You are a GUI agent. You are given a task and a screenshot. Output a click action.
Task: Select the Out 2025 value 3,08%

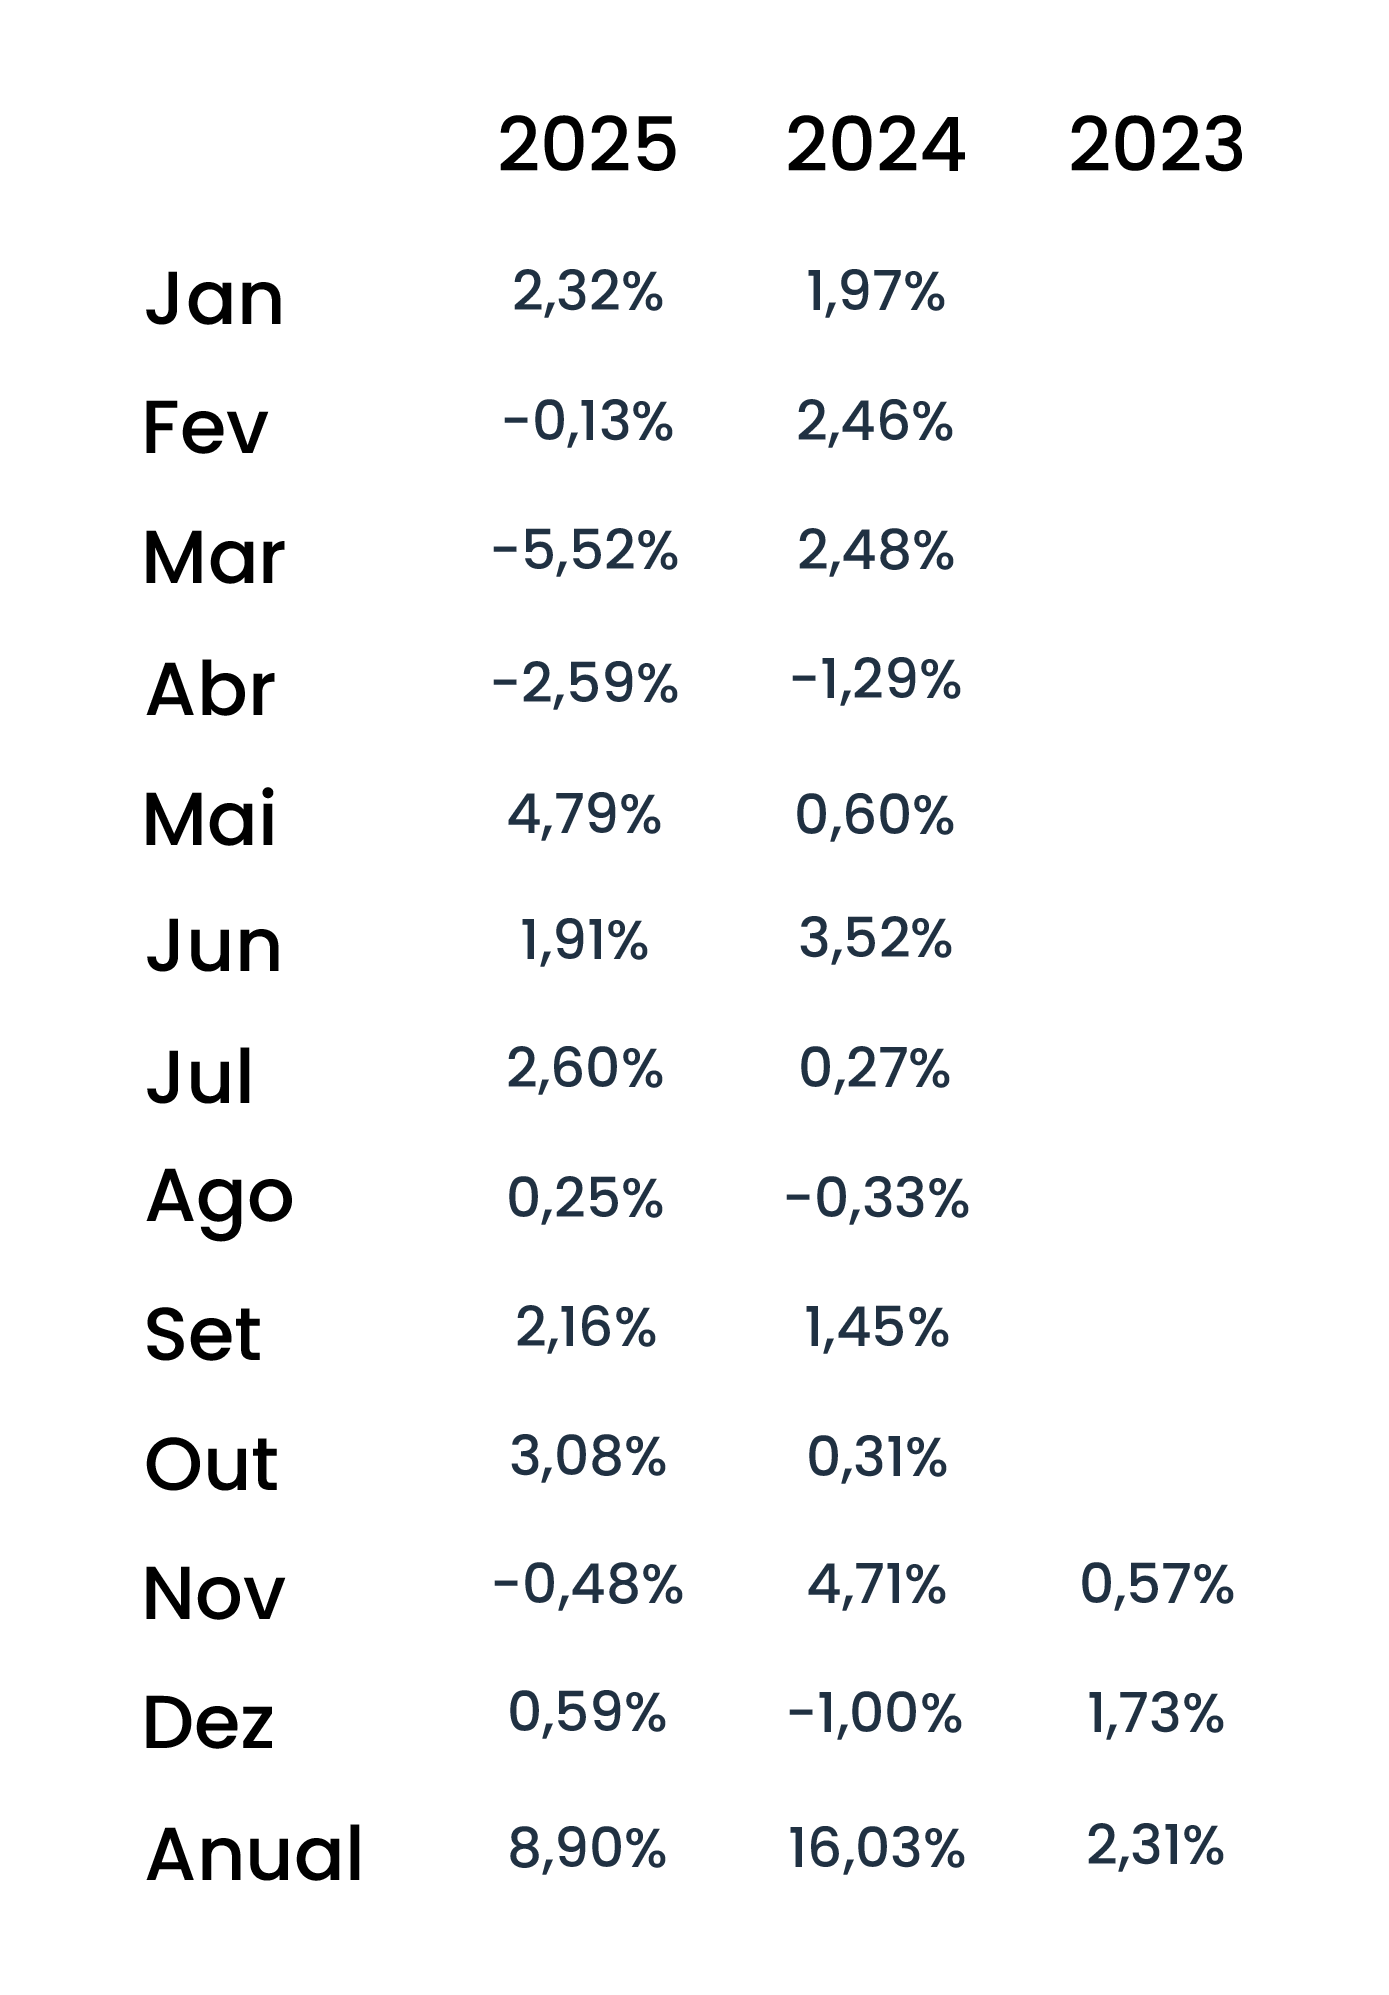point(588,1456)
